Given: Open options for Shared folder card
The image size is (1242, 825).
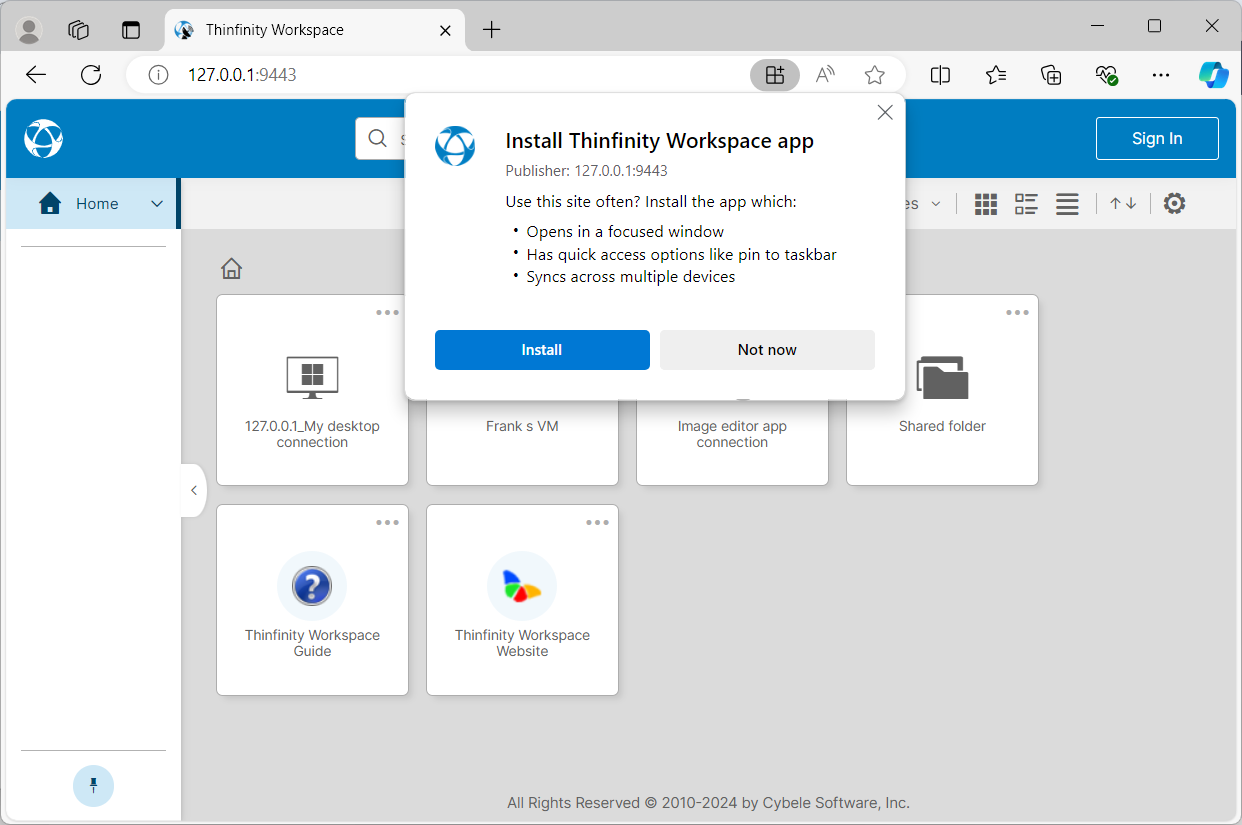Looking at the screenshot, I should pyautogui.click(x=1017, y=313).
